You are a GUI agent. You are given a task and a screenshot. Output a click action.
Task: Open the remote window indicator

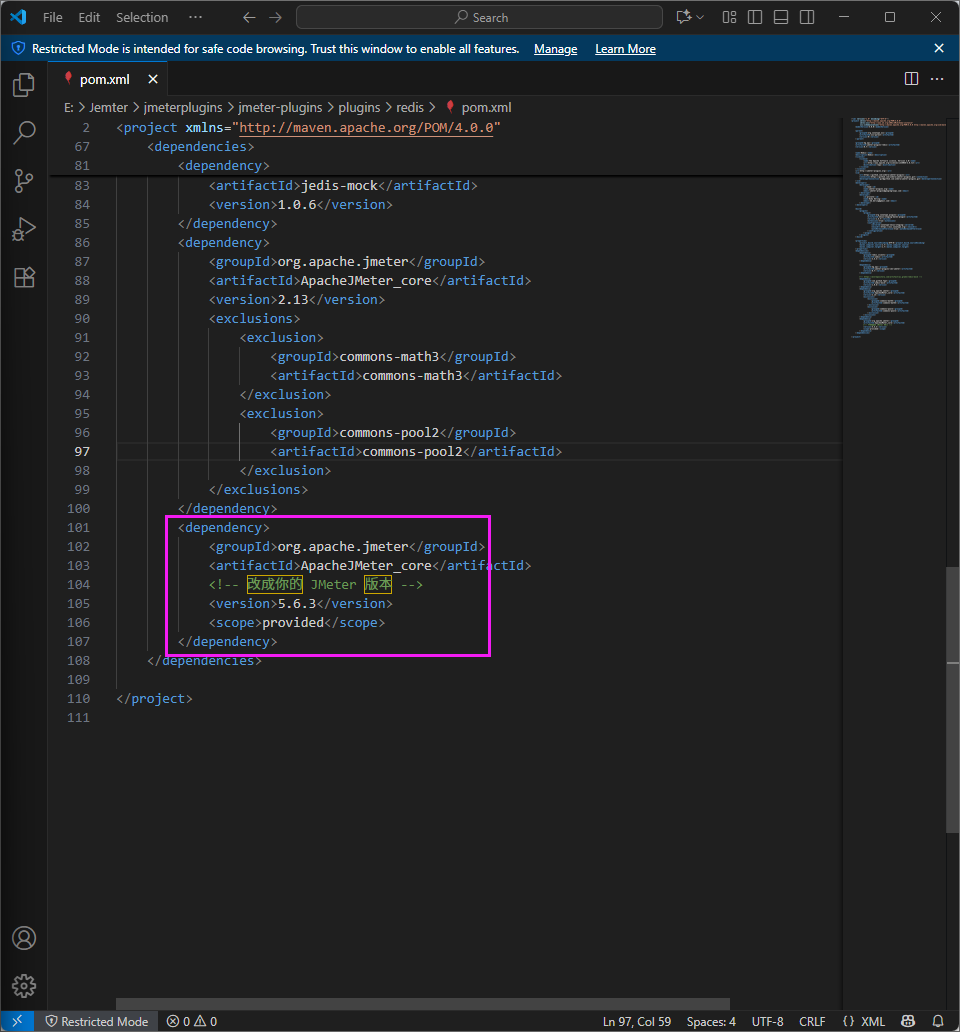point(18,1021)
